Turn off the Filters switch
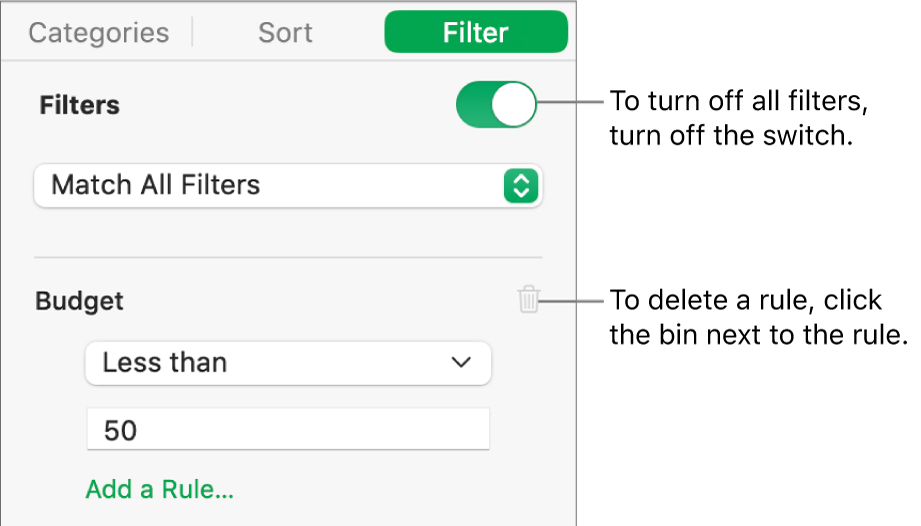The height and width of the screenshot is (526, 921). (496, 104)
